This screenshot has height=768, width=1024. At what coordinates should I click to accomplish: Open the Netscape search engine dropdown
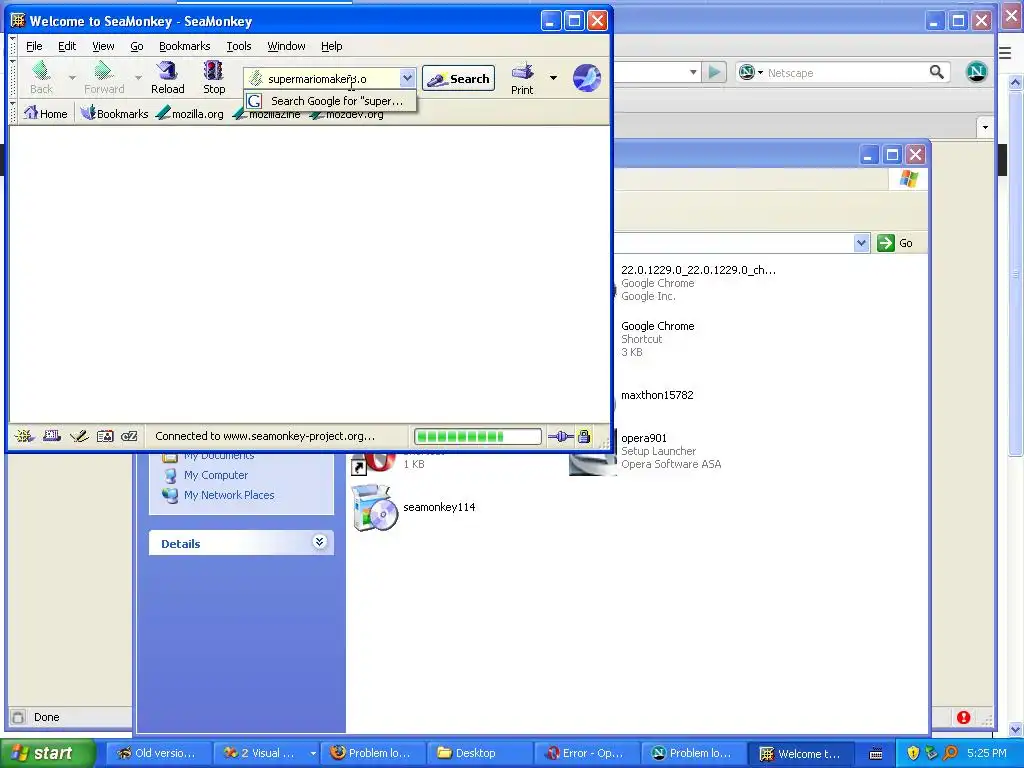[x=751, y=72]
